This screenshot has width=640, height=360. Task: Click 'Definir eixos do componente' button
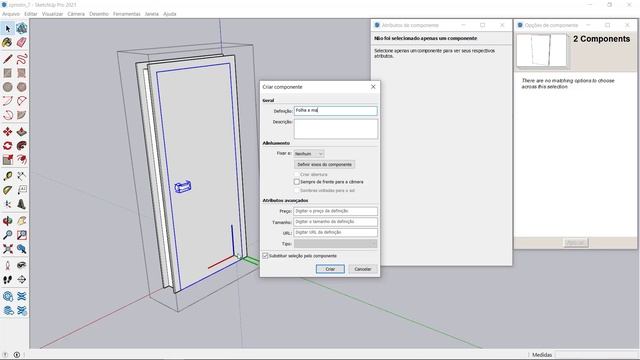click(x=324, y=164)
